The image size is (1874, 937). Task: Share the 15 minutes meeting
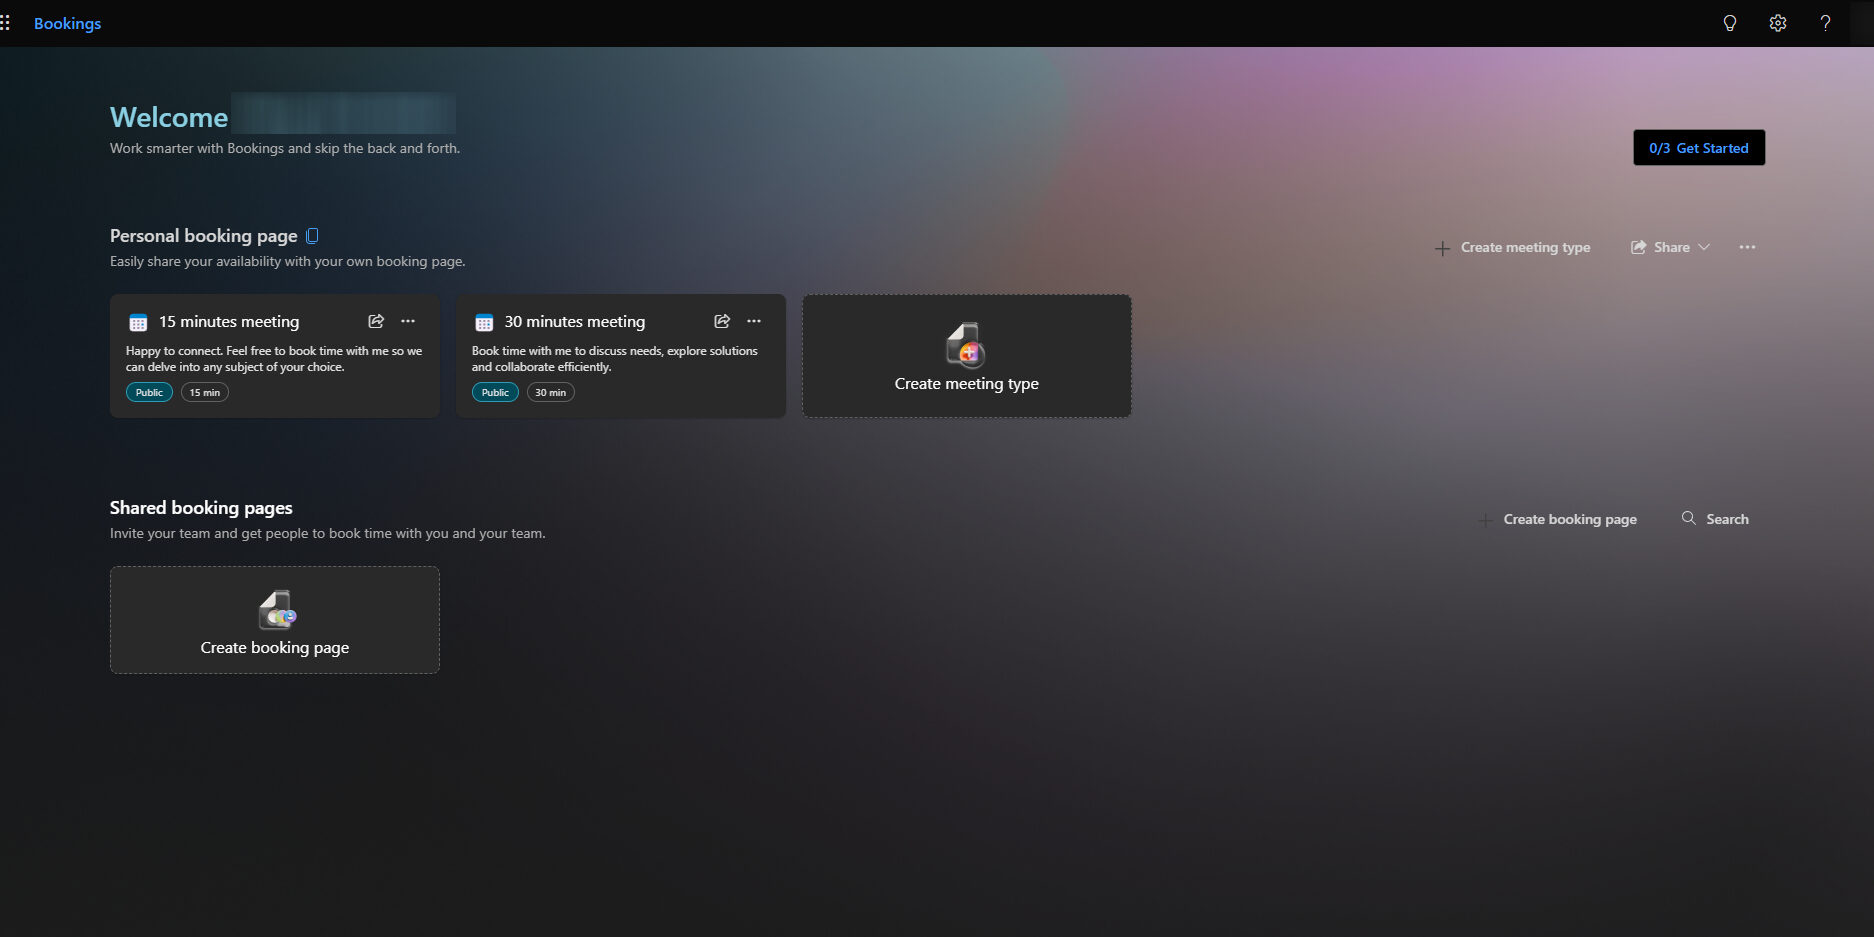click(x=376, y=321)
